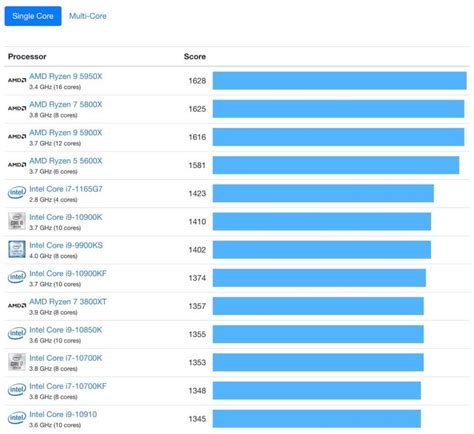
Task: Click the score value 1345
Action: click(197, 419)
